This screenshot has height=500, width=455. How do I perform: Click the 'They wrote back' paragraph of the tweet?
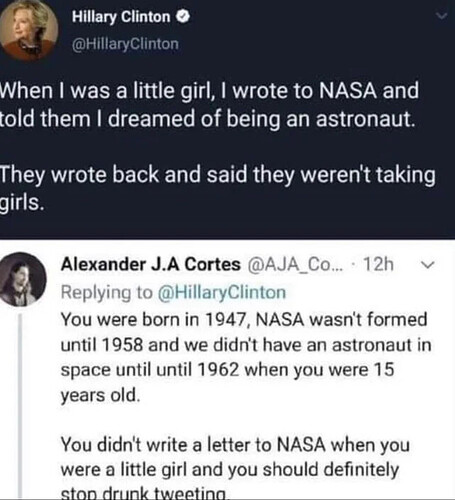218,188
